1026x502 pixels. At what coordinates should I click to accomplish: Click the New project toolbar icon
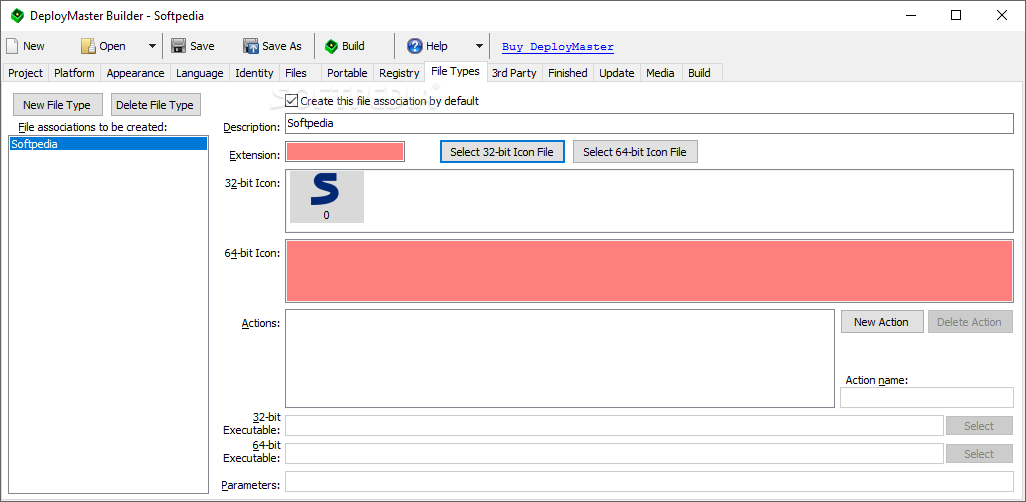click(x=12, y=46)
